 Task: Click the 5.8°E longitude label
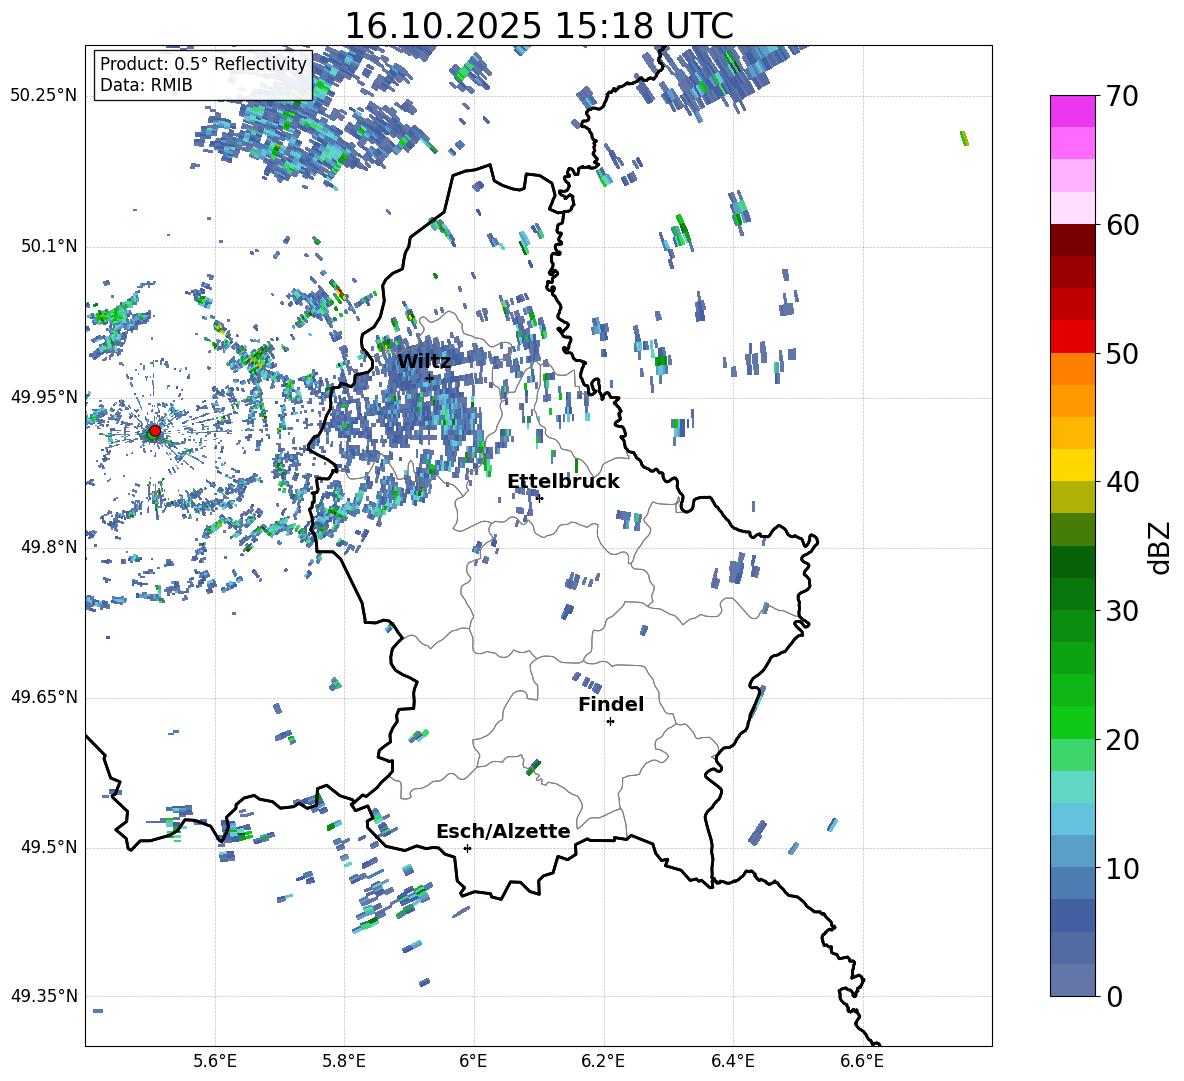point(344,1062)
